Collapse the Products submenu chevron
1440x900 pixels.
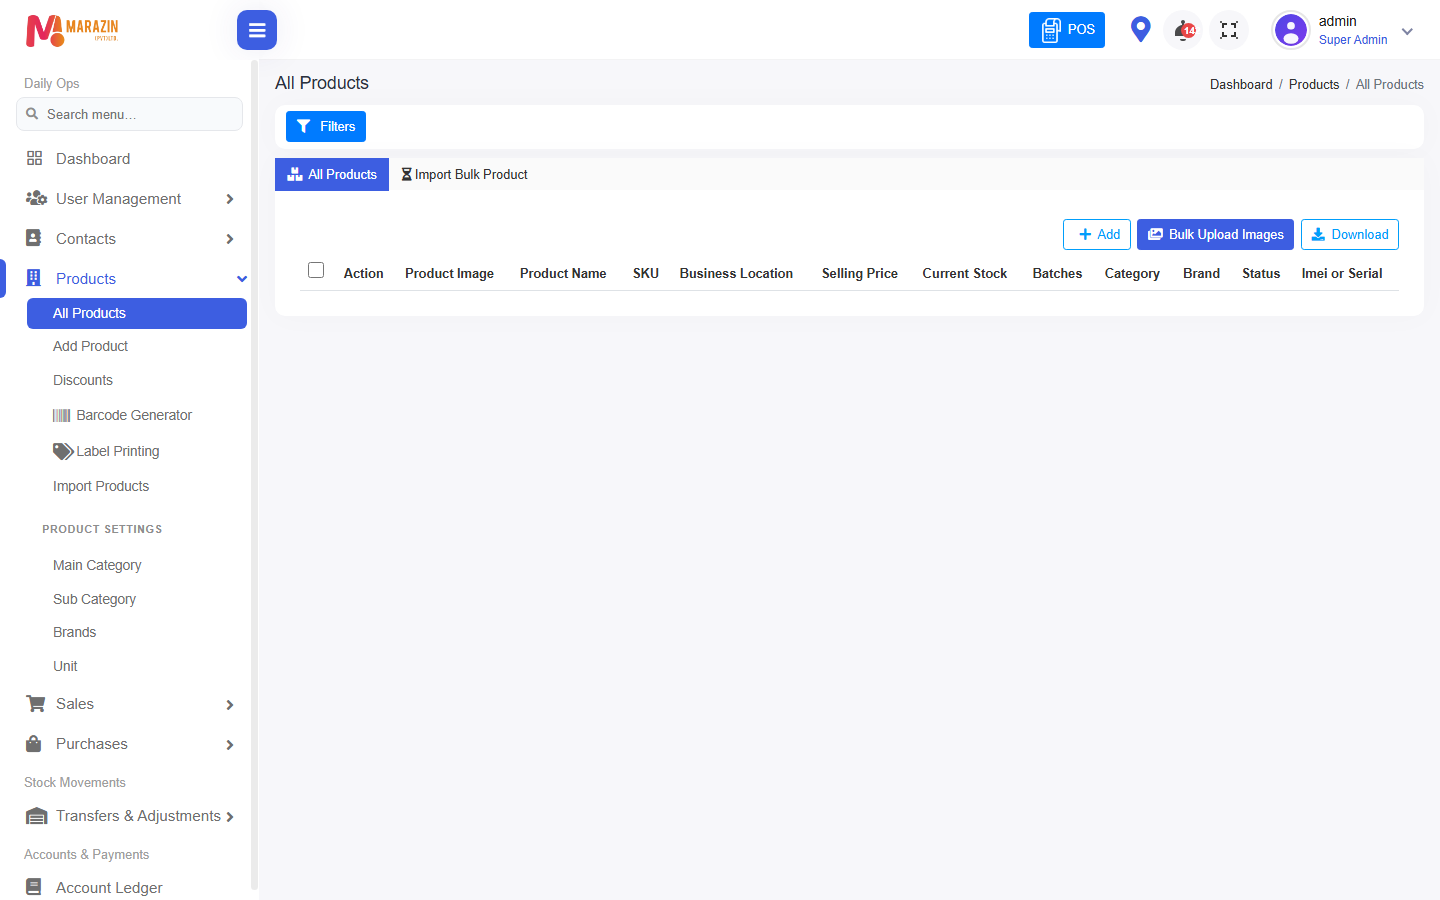(241, 279)
